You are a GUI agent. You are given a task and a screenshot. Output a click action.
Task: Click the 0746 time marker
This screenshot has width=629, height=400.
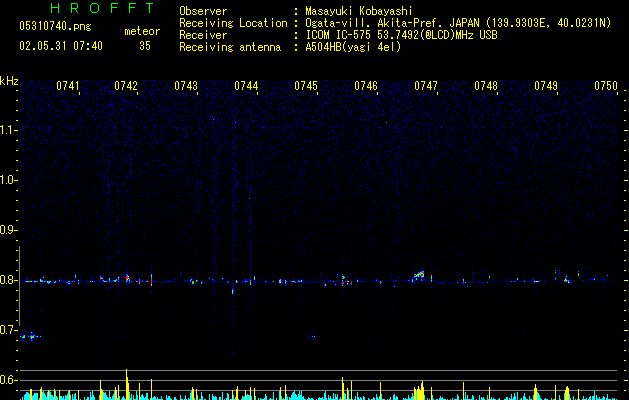[x=366, y=86]
